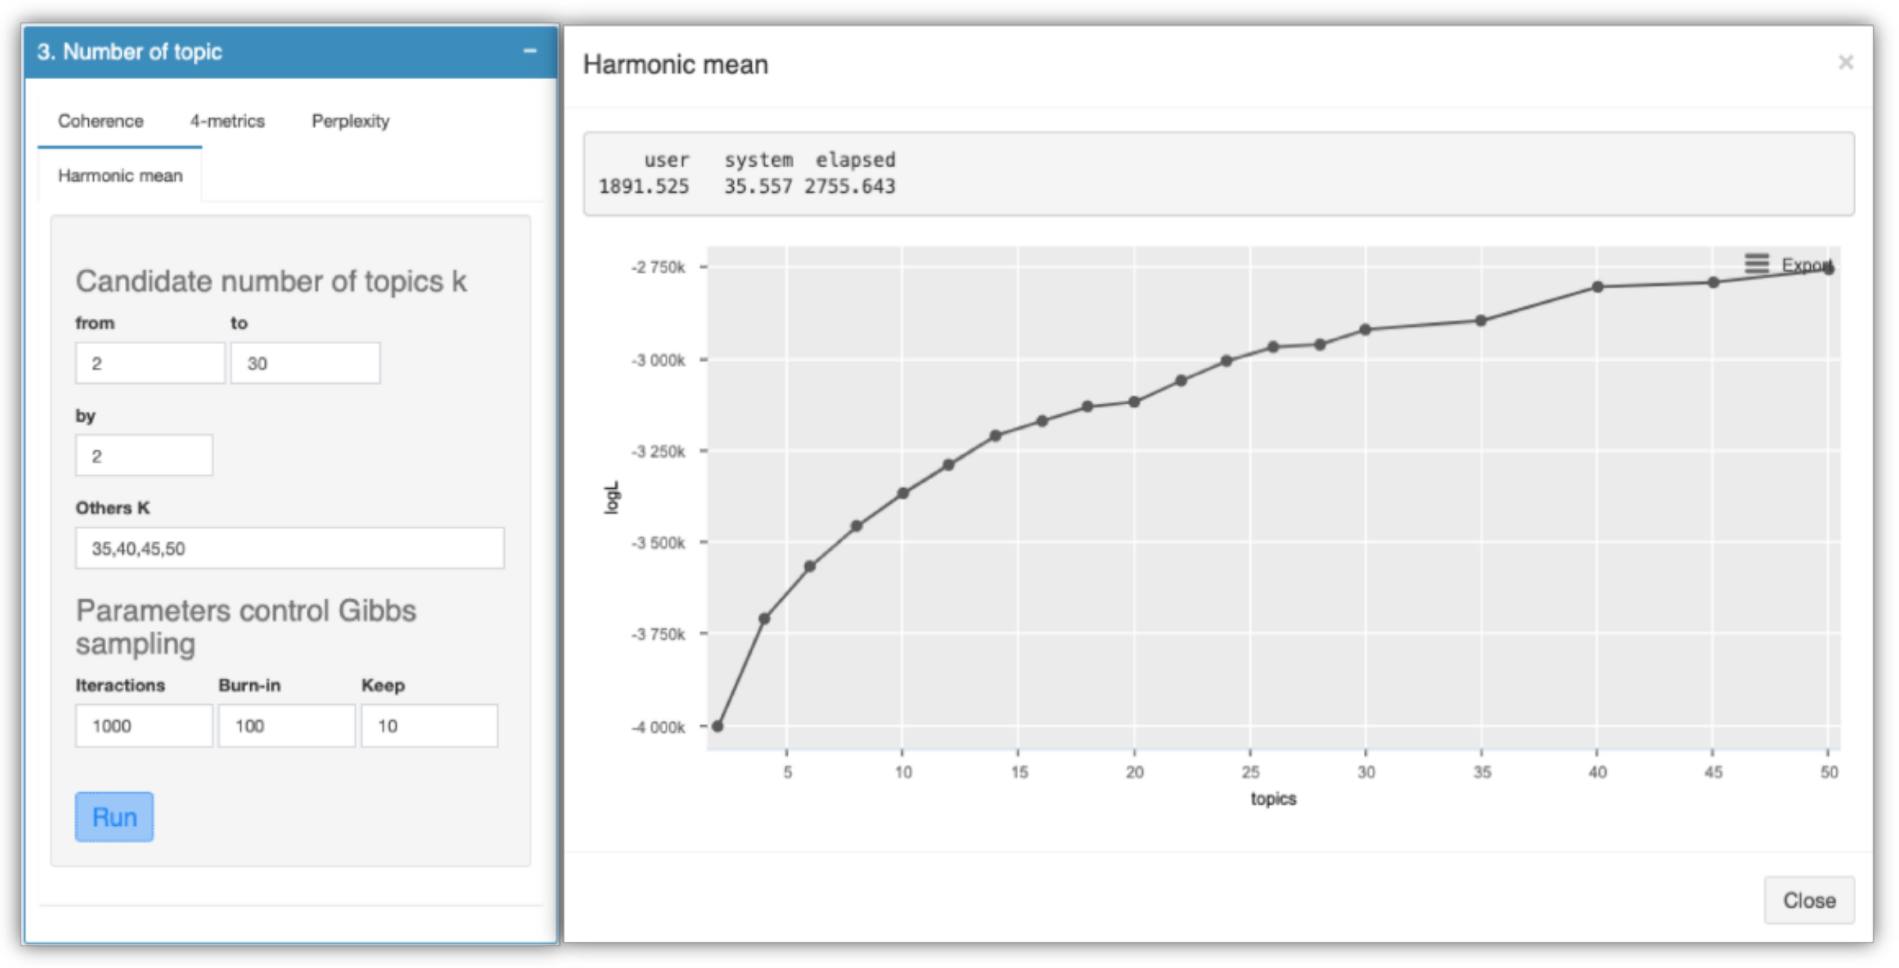Click the data point at 2 topics

click(717, 726)
